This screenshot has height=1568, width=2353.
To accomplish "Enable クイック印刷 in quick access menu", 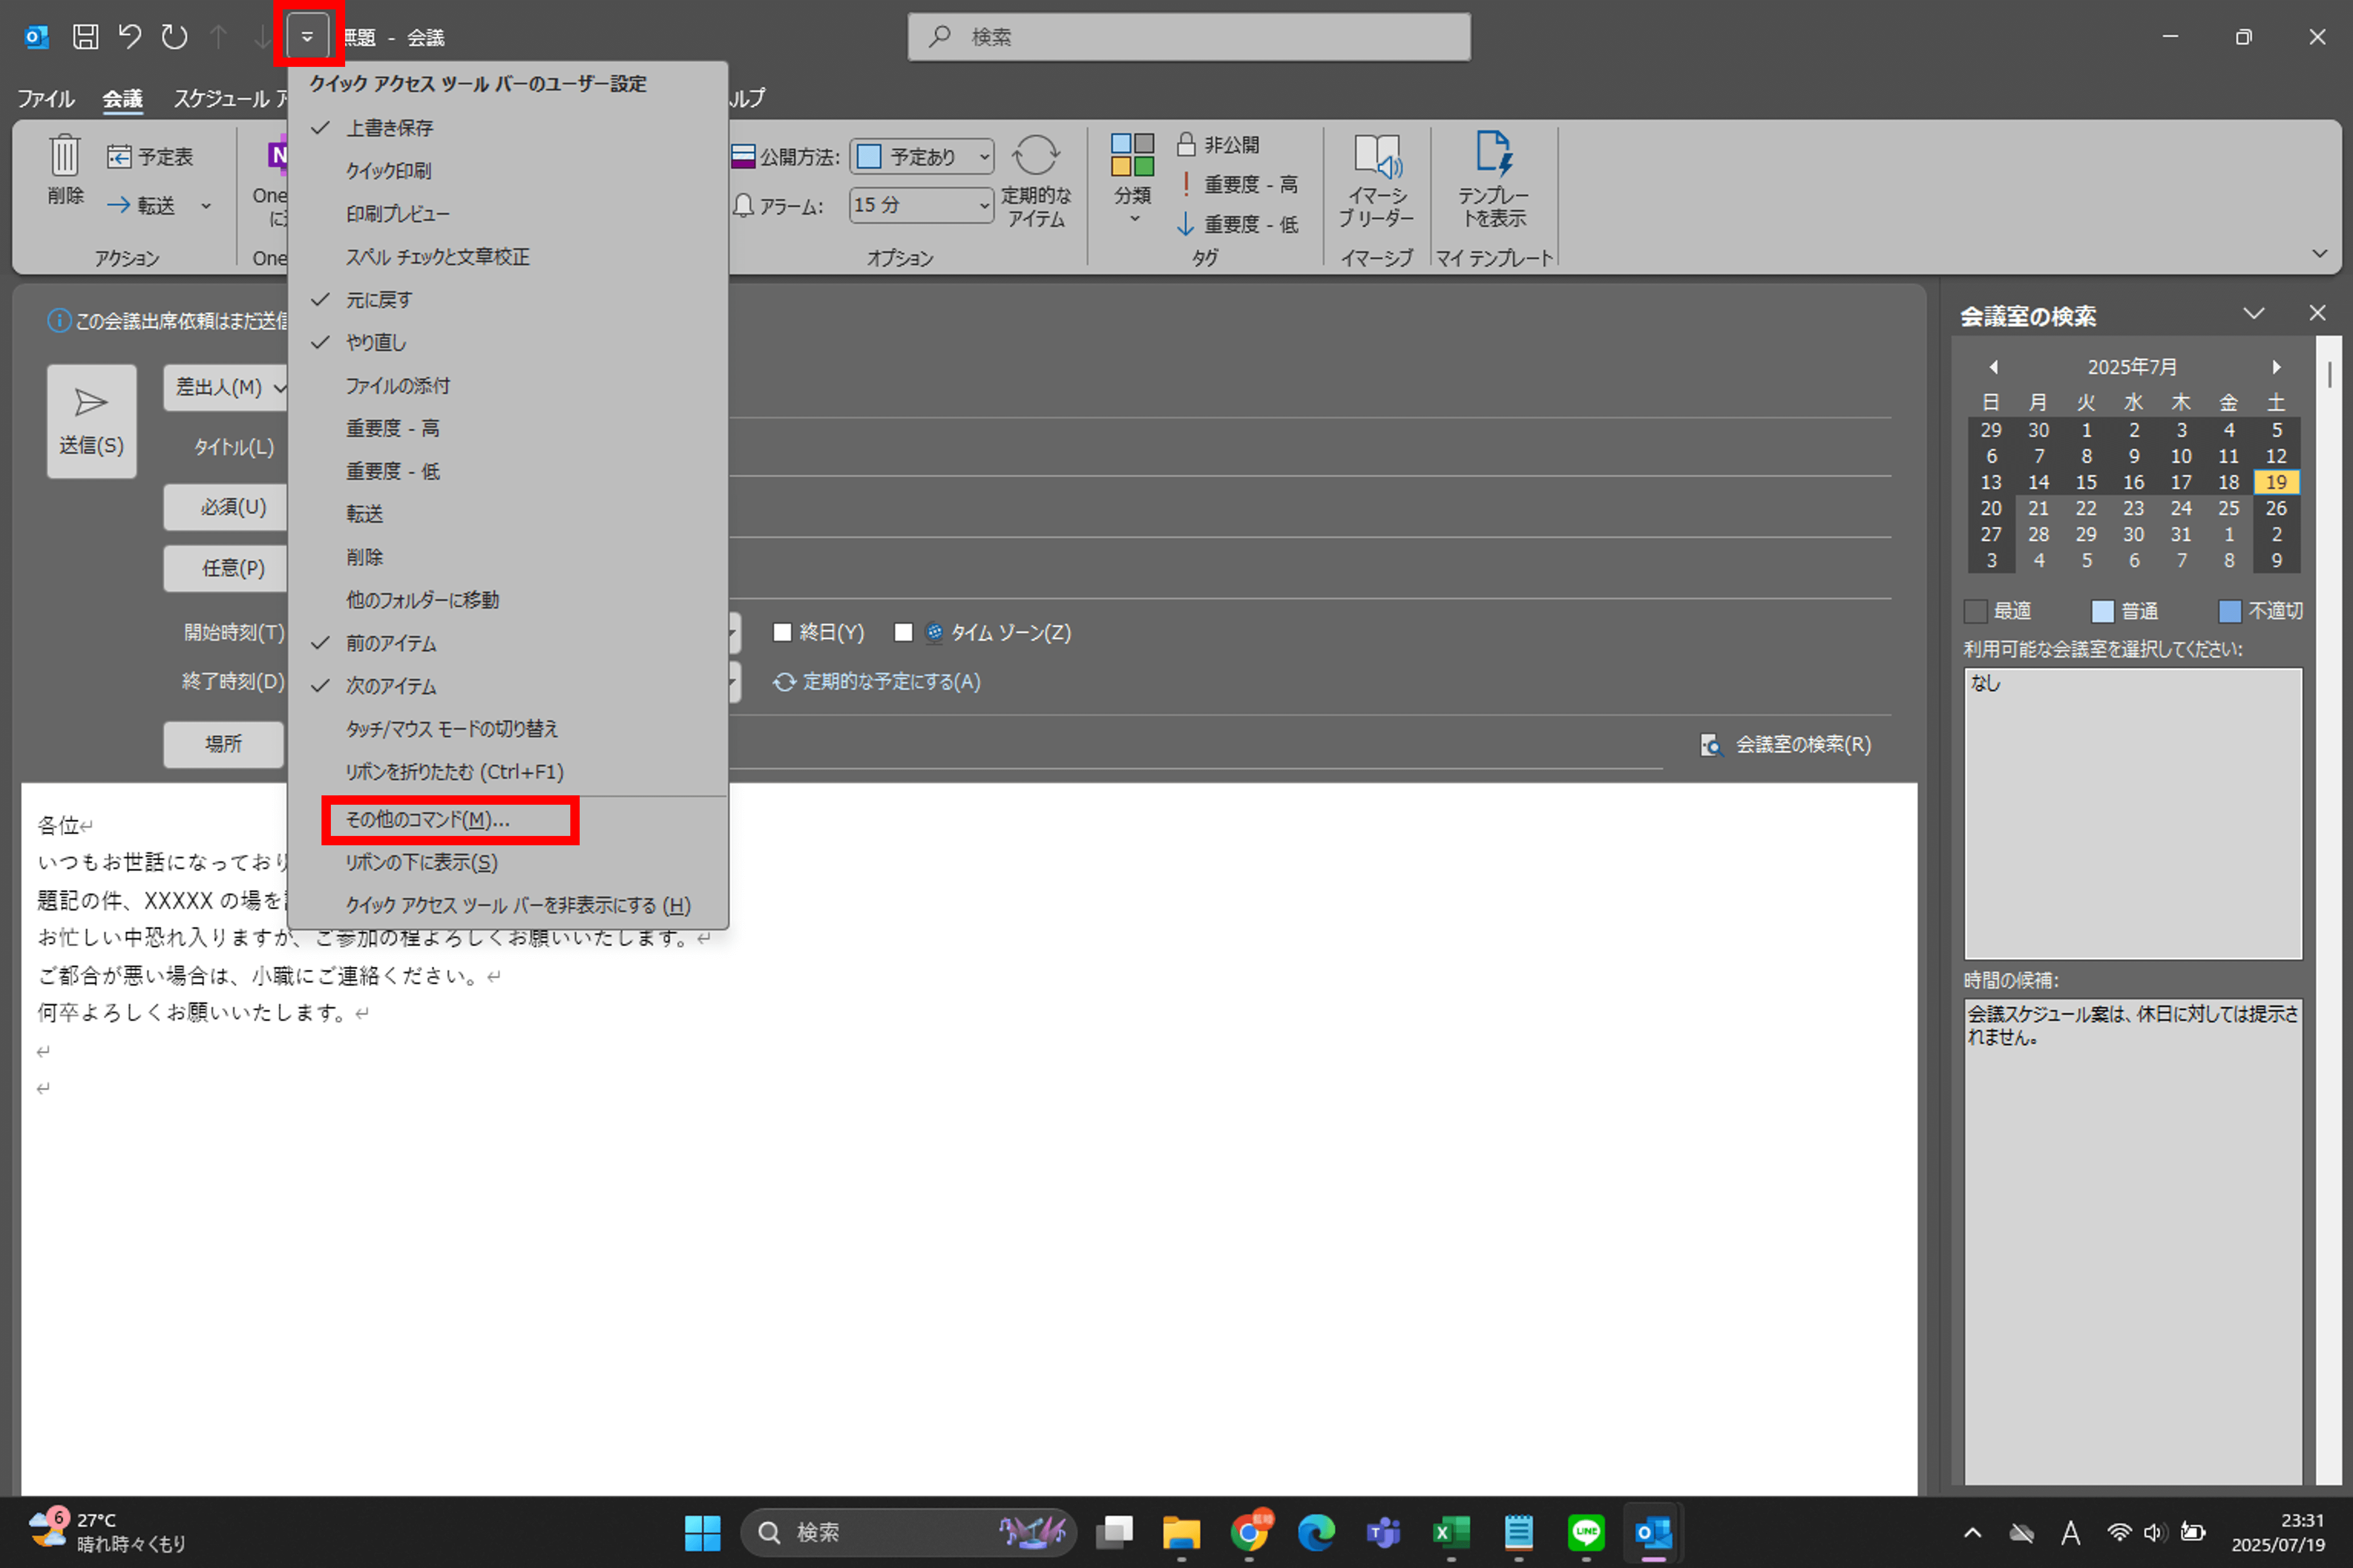I will (507, 171).
